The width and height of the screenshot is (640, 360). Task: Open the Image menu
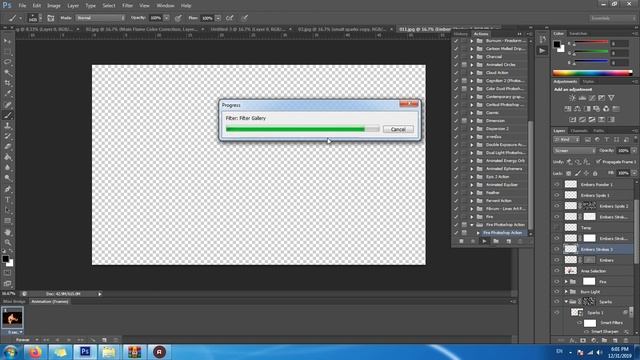[53, 6]
